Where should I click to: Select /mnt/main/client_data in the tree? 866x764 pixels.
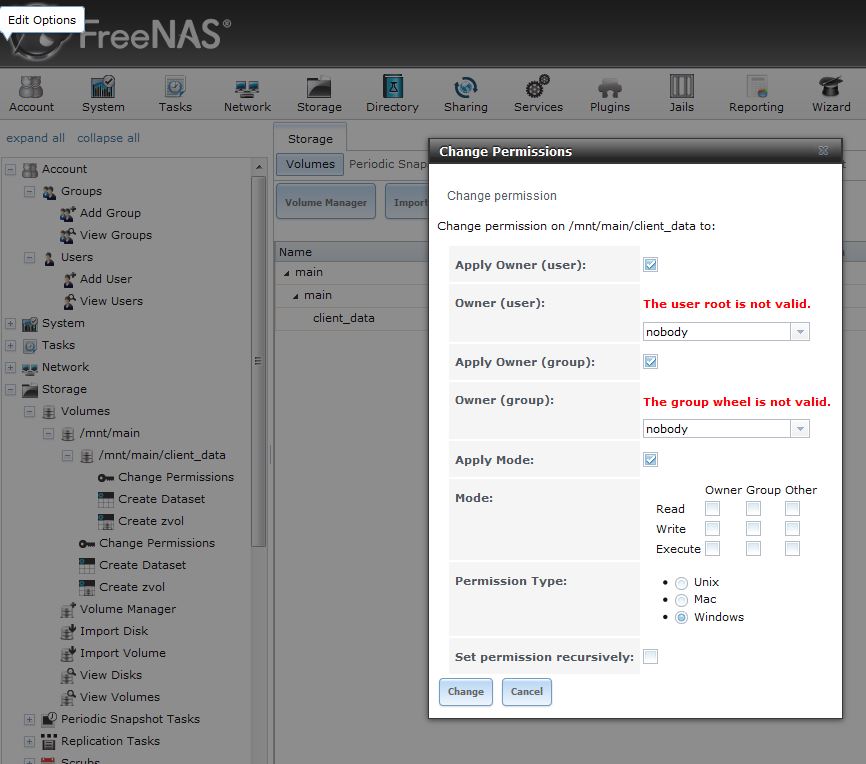coord(162,455)
